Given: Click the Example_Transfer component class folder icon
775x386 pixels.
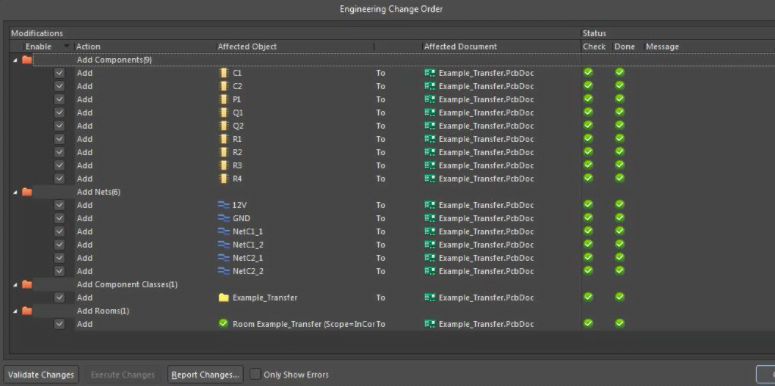Looking at the screenshot, I should click(223, 298).
